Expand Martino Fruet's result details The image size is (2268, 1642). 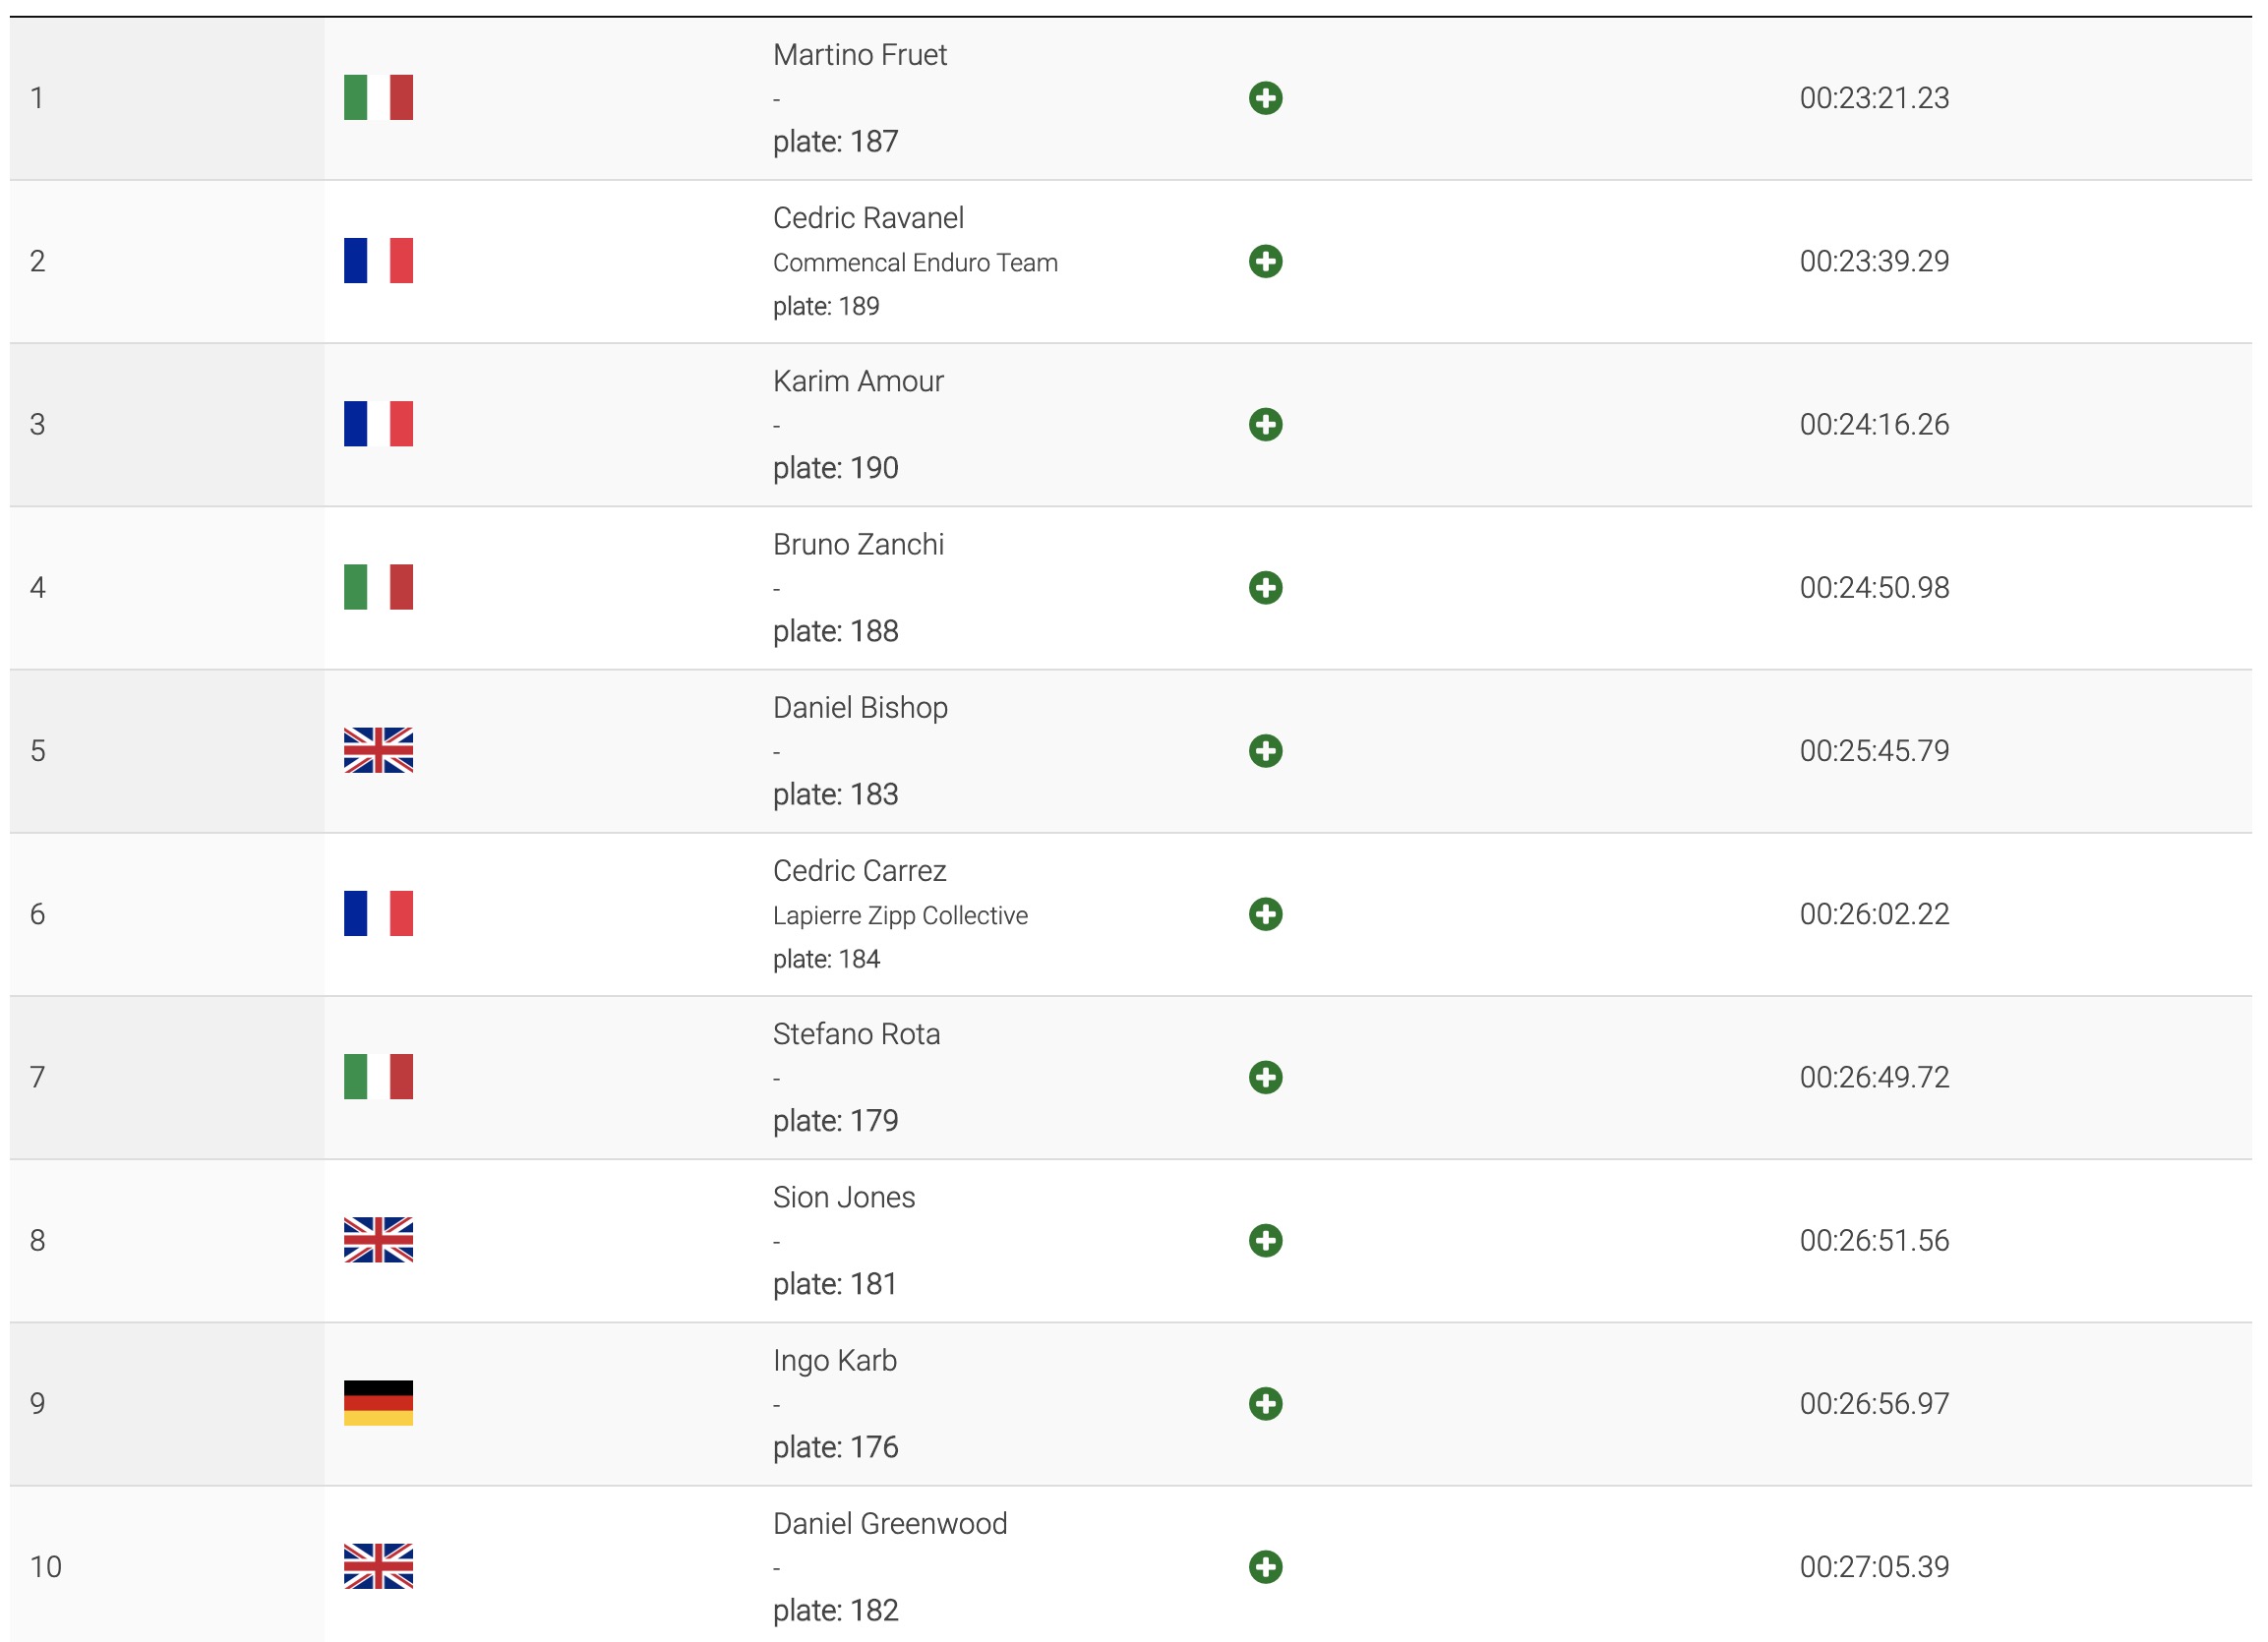(1265, 98)
